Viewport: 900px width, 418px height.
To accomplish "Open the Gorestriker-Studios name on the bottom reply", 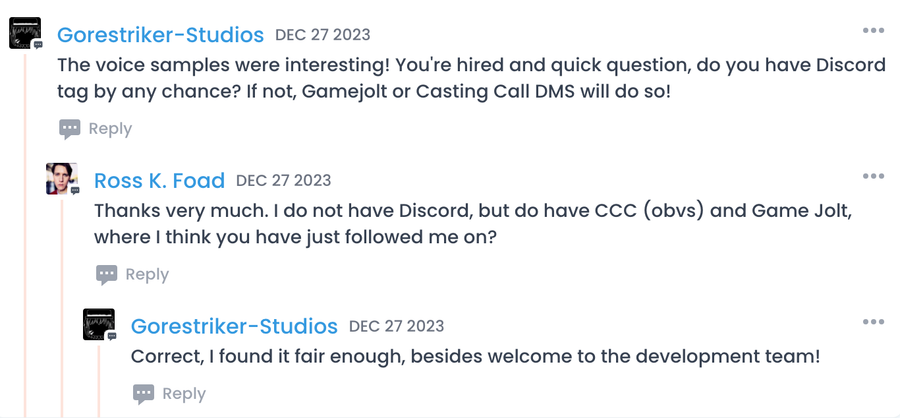I will (234, 326).
